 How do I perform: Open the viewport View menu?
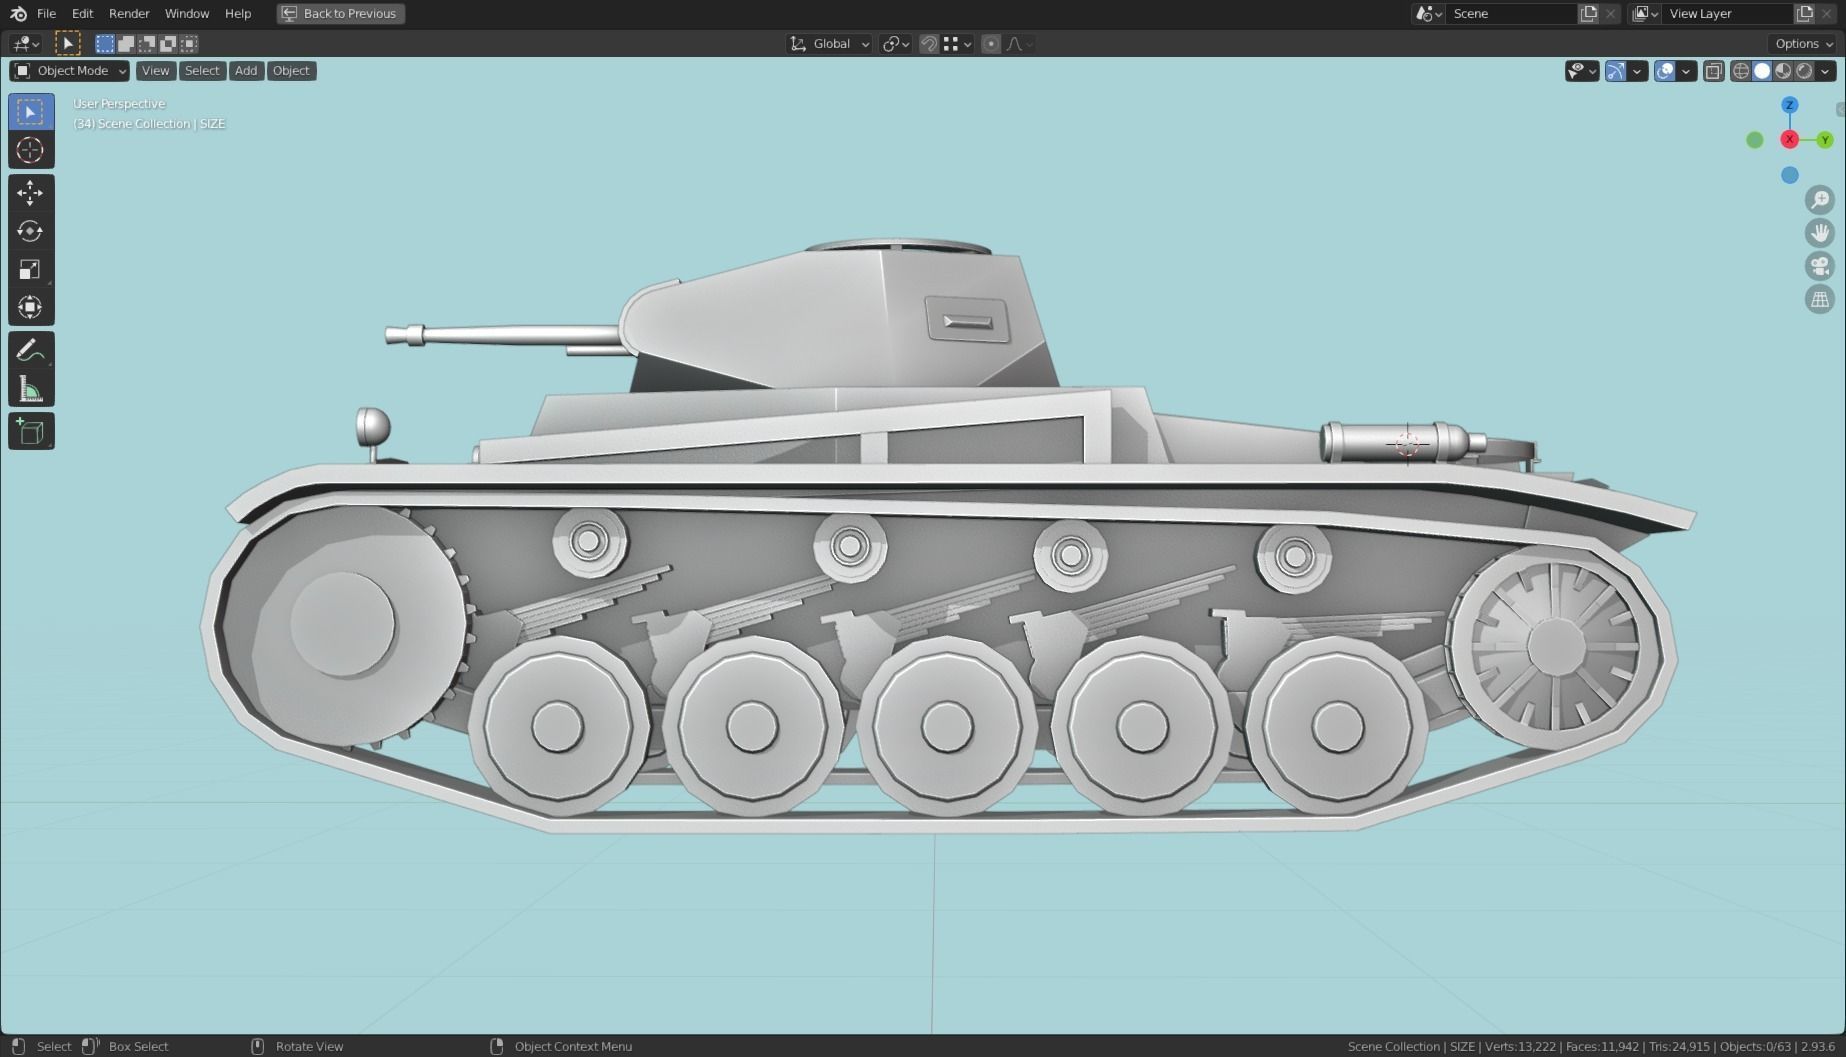[x=155, y=70]
